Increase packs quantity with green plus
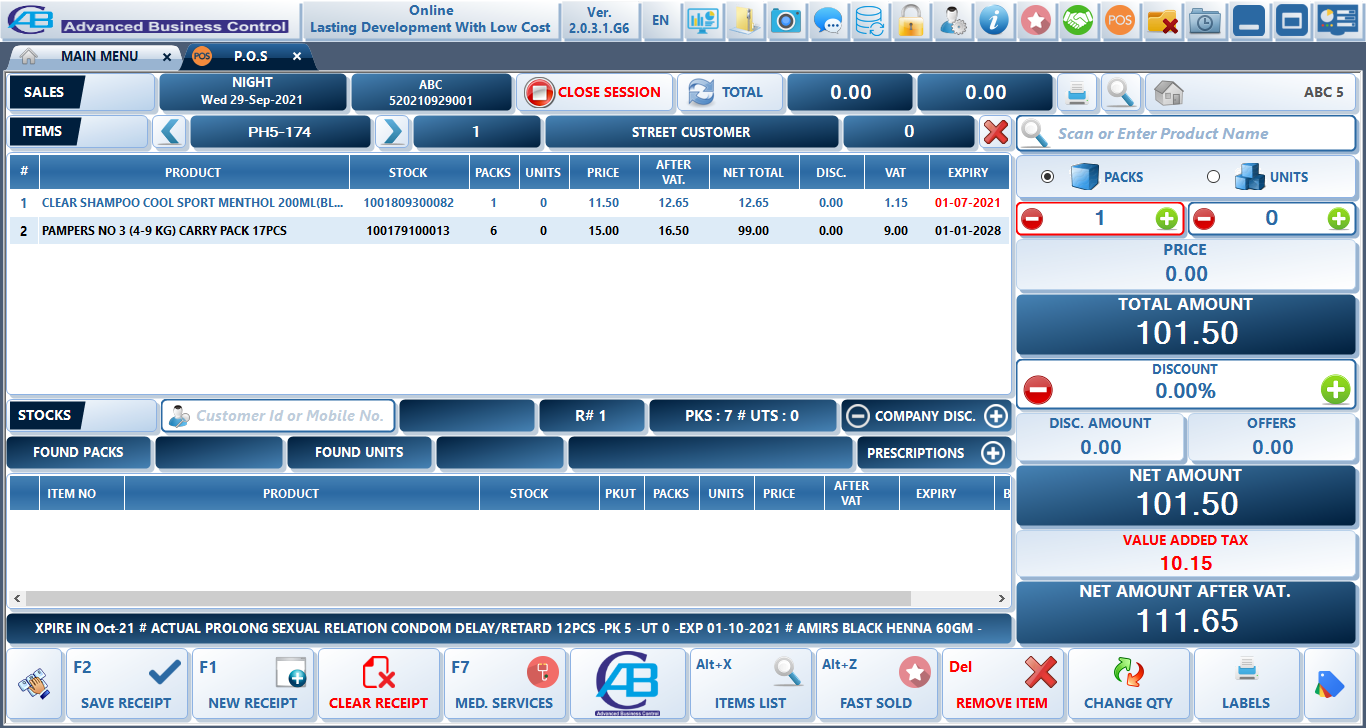1366x728 pixels. pos(1166,218)
